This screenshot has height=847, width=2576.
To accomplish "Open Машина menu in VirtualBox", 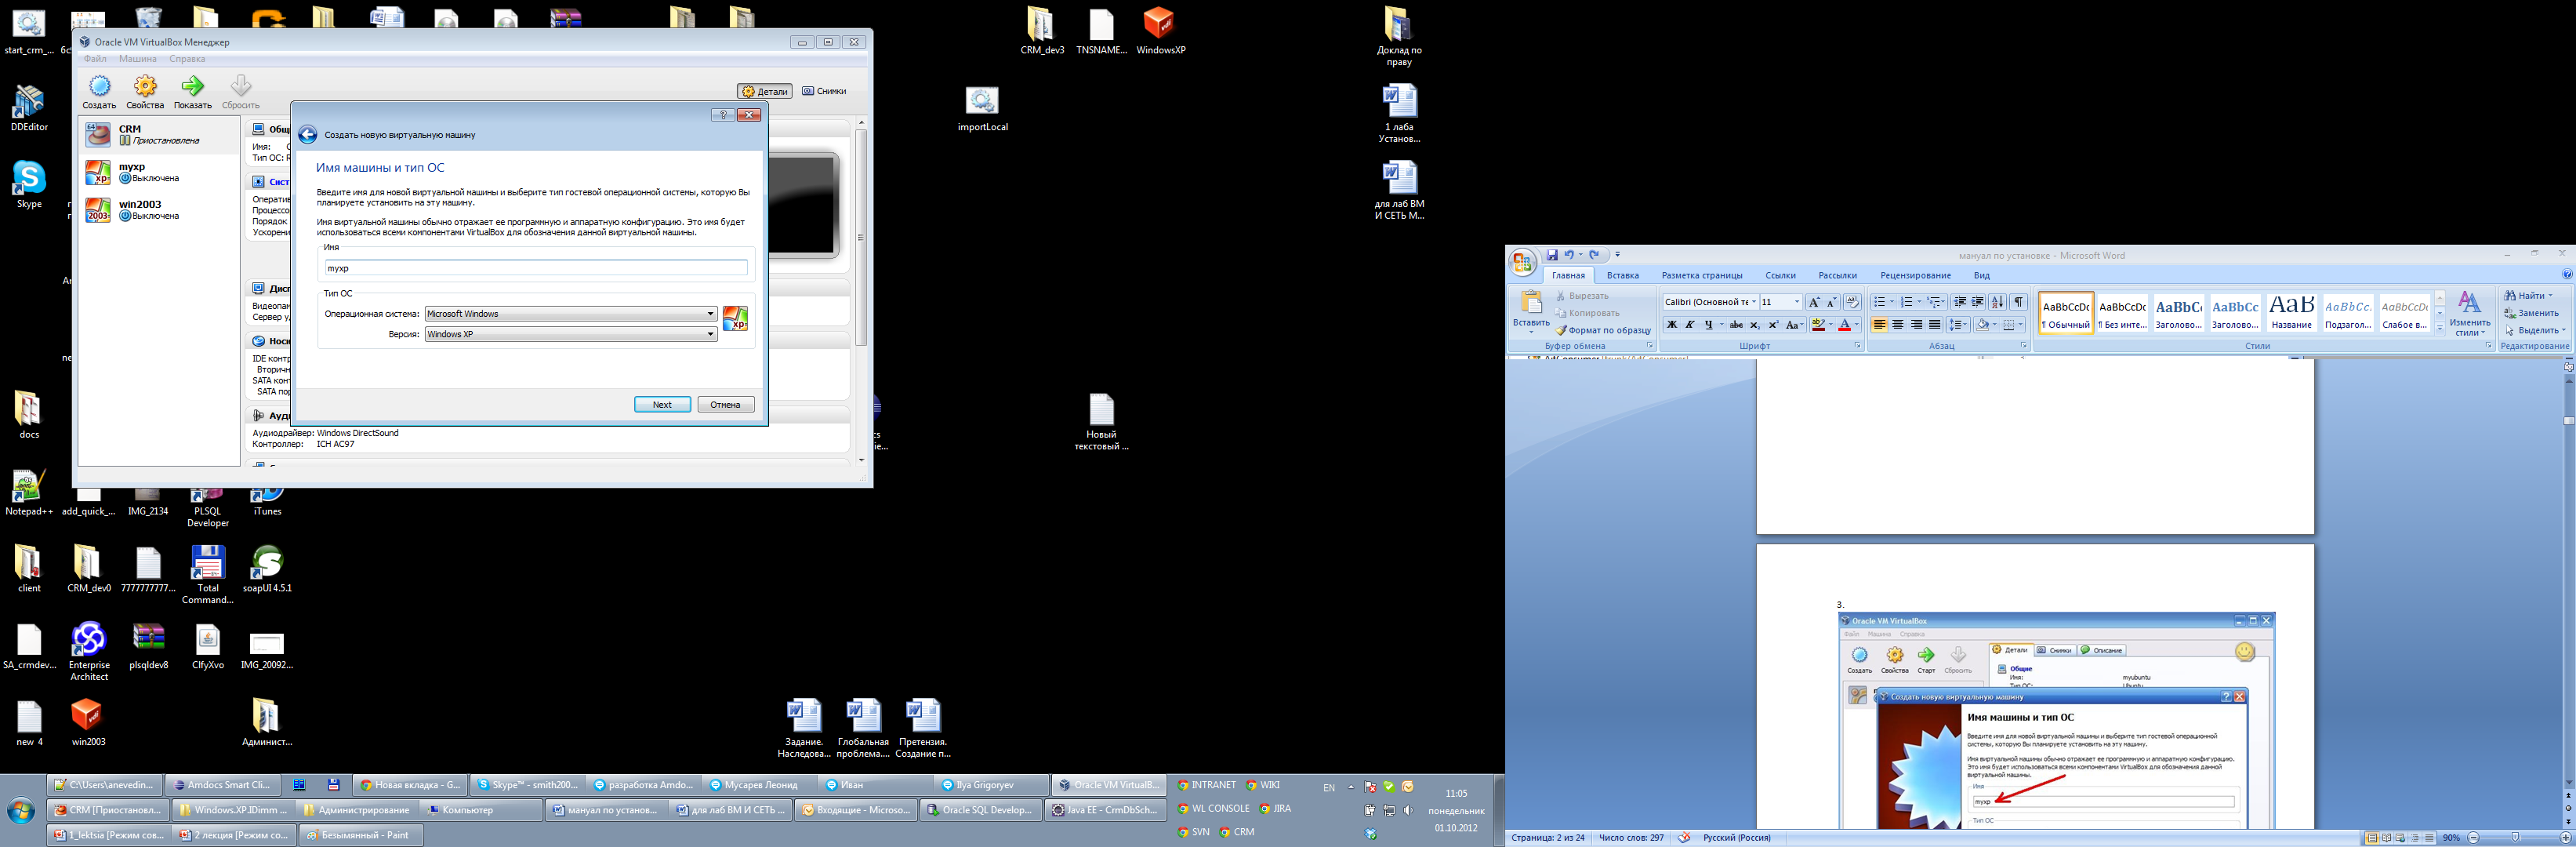I will coord(138,59).
